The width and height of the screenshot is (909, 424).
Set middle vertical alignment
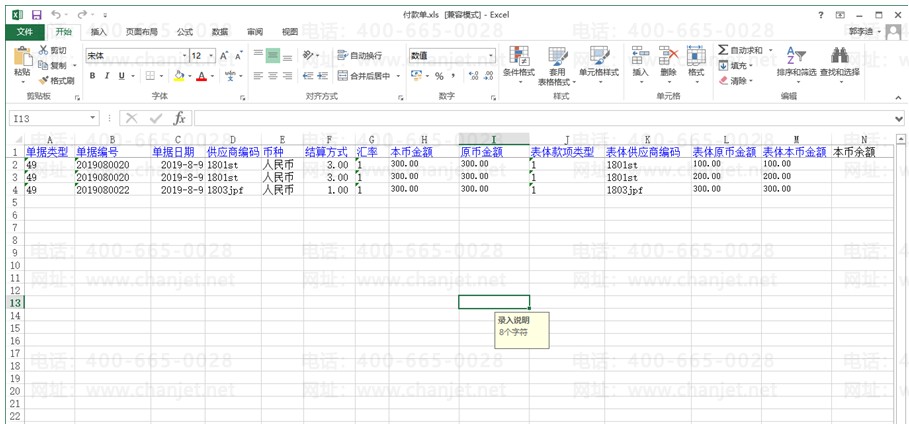272,56
